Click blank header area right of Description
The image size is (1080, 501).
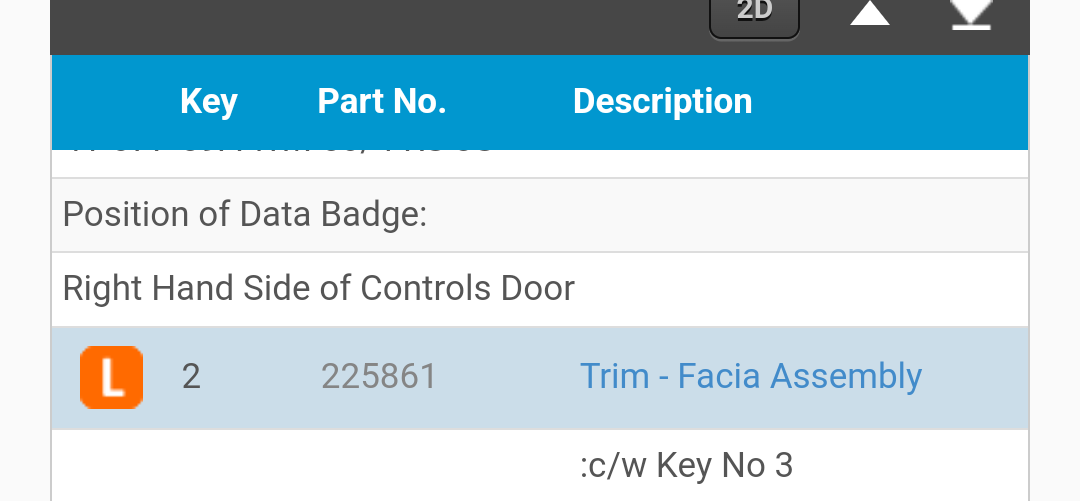pos(890,101)
